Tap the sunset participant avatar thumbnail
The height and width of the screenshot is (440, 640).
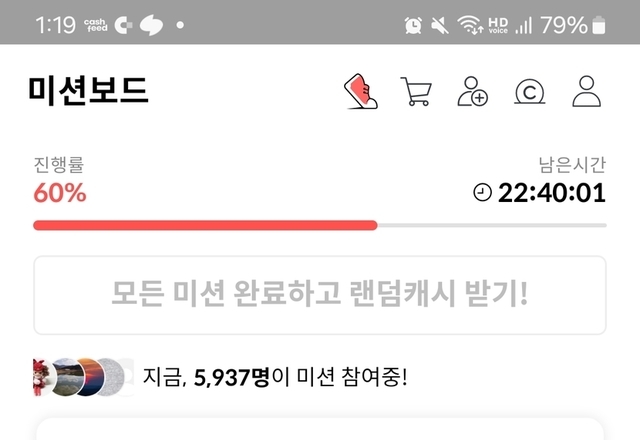pyautogui.click(x=90, y=377)
